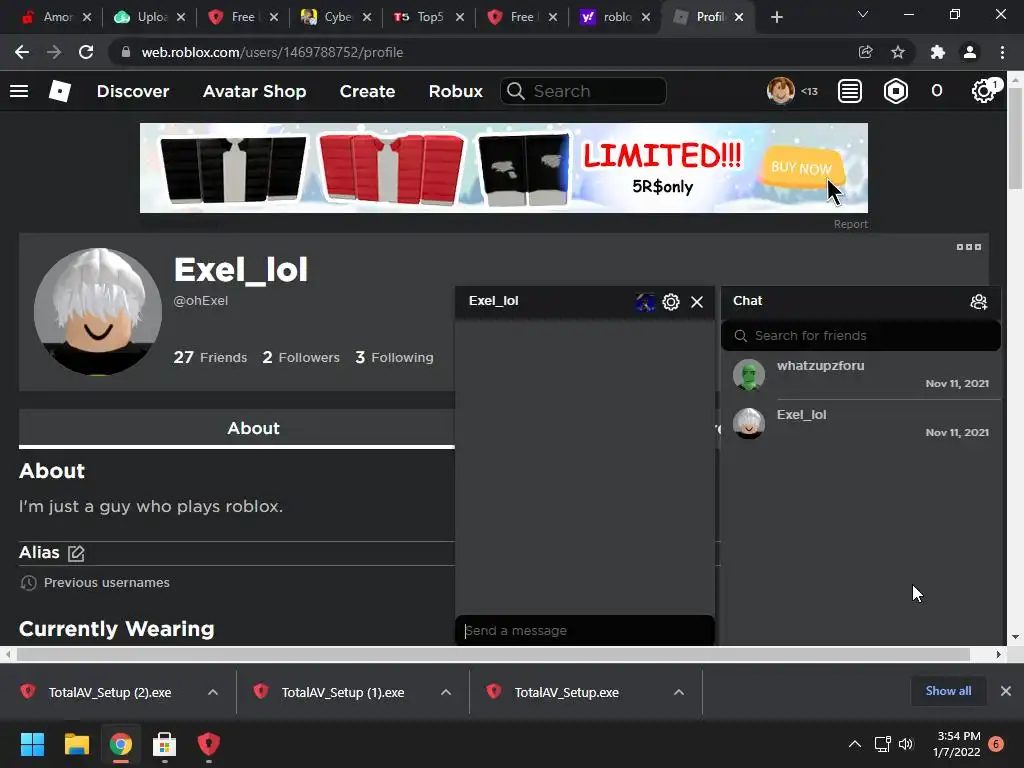Close the downloads bar
The height and width of the screenshot is (768, 1024).
1006,691
